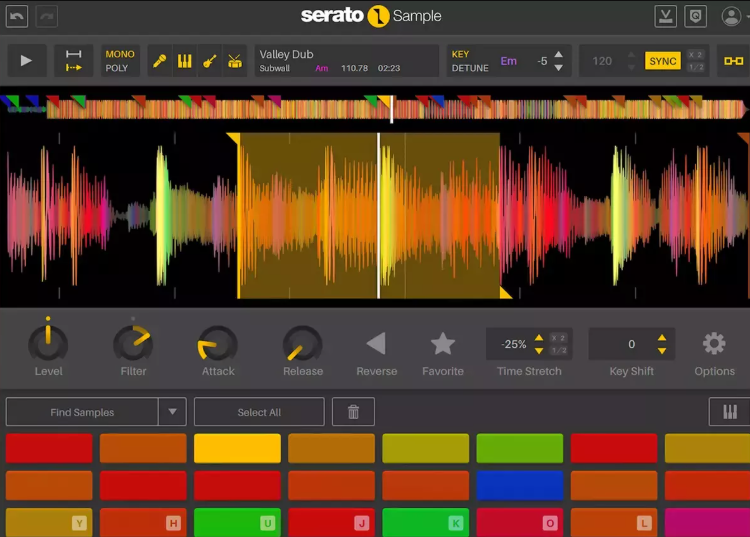Click the Level knob
Viewport: 750px width, 537px height.
(x=48, y=343)
